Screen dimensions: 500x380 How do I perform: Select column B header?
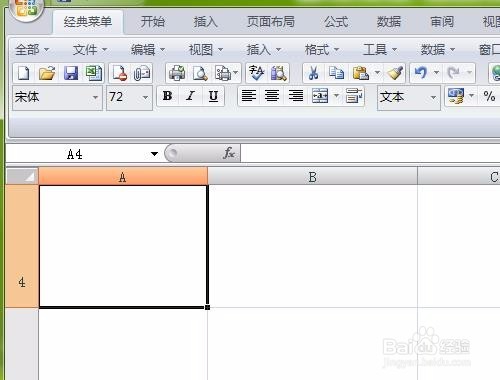[312, 176]
